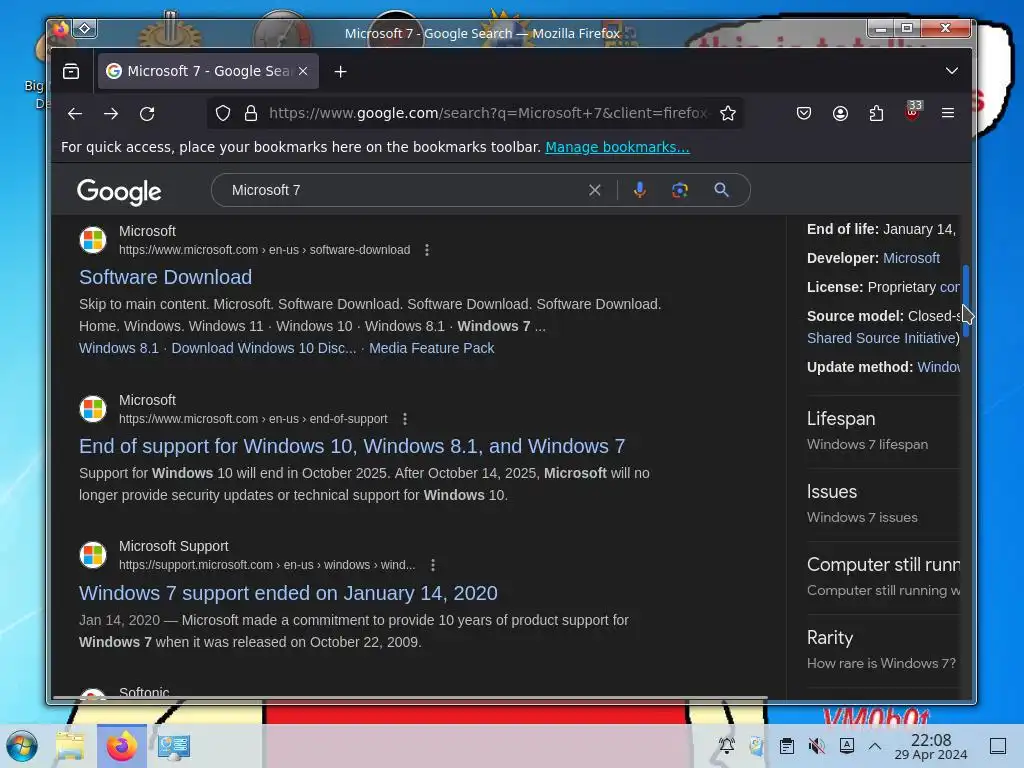Open the Extensions puzzle icon

tap(876, 114)
